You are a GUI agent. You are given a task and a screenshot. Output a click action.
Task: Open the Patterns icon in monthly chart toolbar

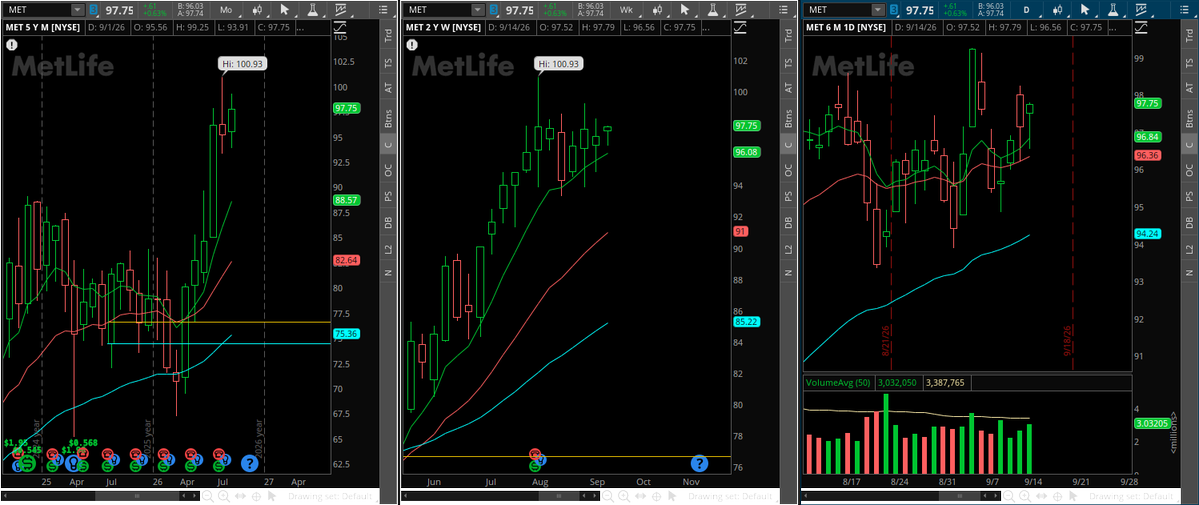(340, 9)
